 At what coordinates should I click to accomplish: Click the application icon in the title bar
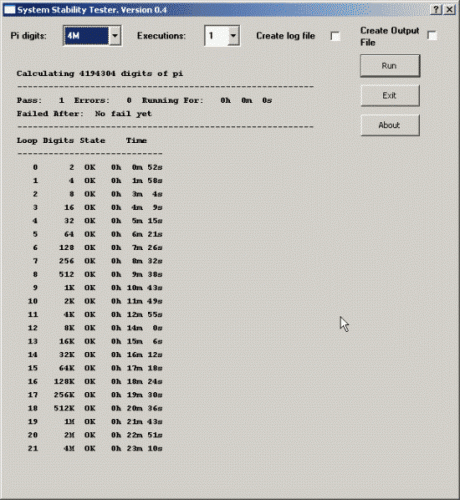9,10
